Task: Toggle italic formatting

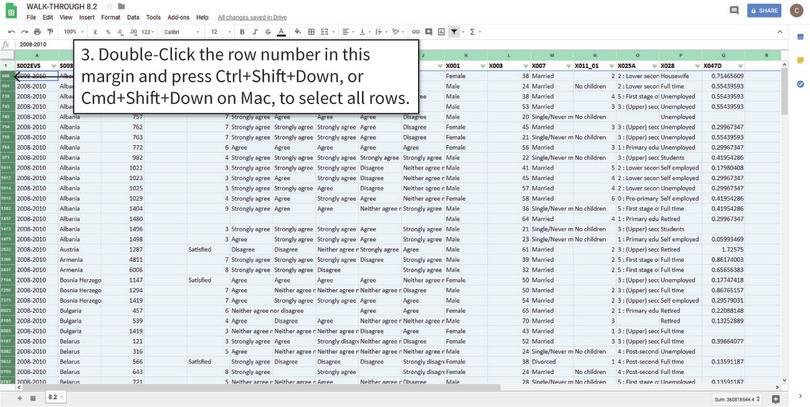Action: coord(255,32)
